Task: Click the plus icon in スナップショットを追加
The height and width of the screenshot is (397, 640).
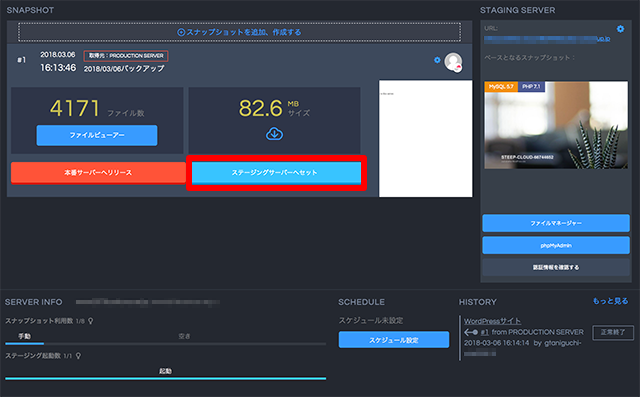Action: (181, 32)
